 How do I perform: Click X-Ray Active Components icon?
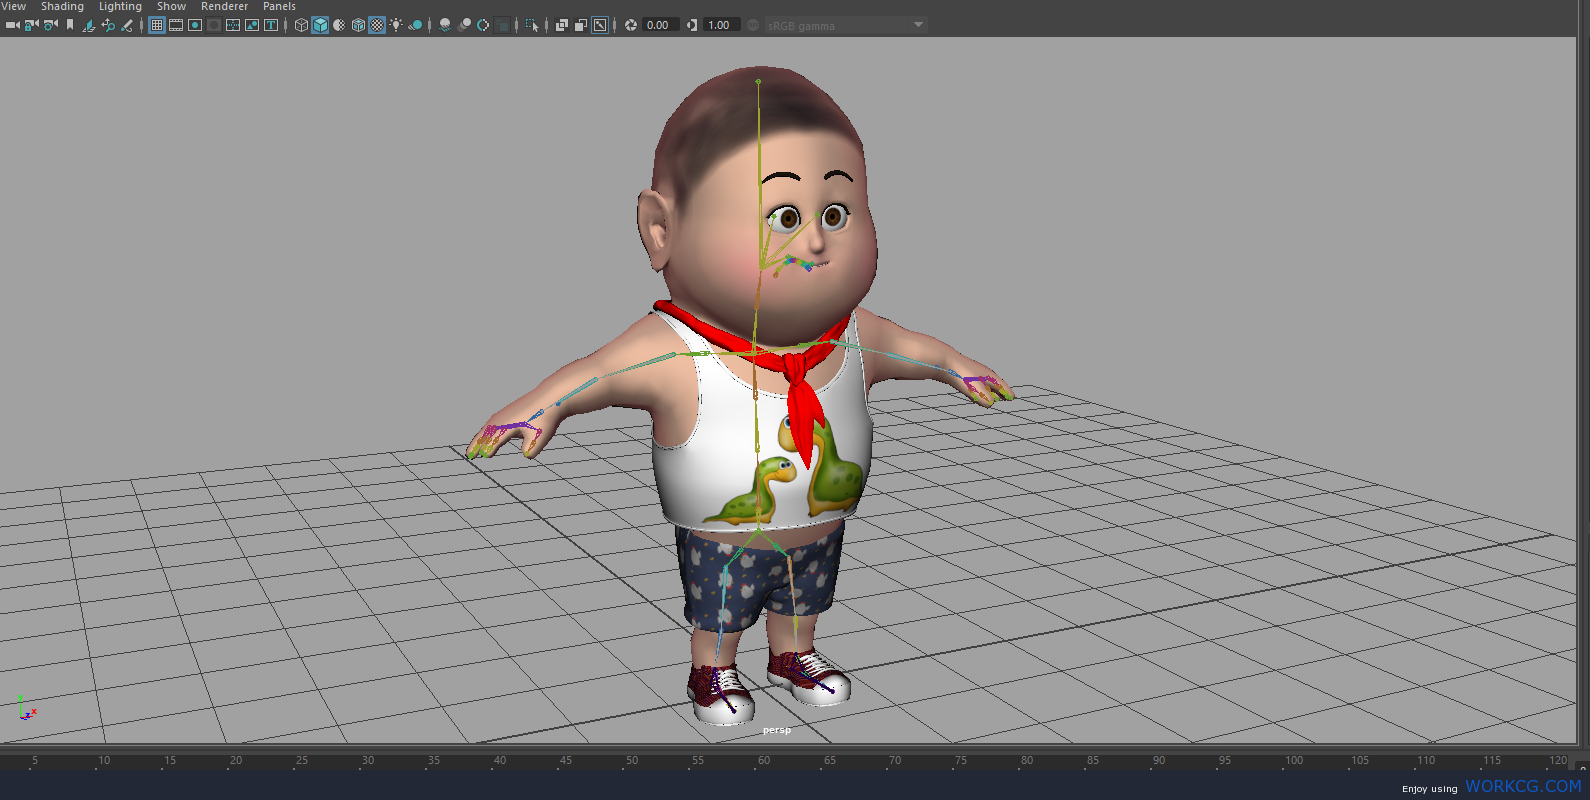click(581, 25)
